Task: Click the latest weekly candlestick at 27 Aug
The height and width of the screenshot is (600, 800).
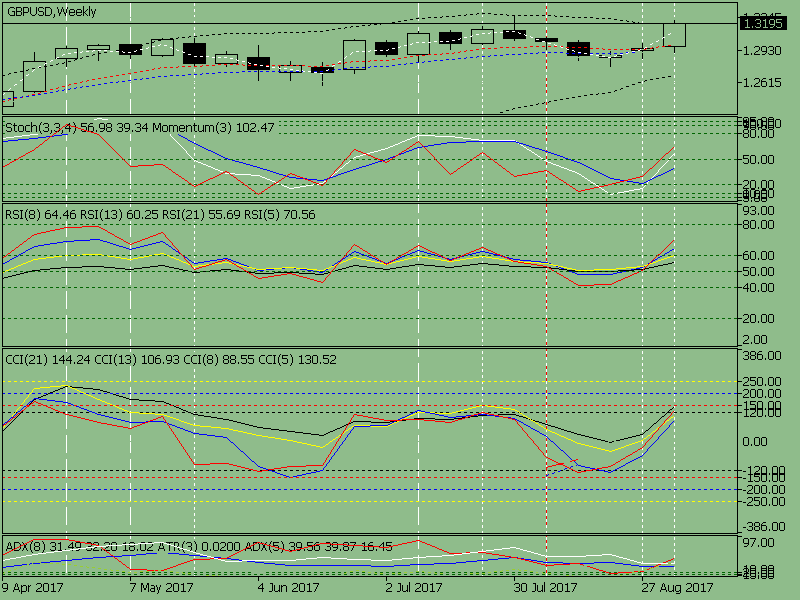Action: 674,35
